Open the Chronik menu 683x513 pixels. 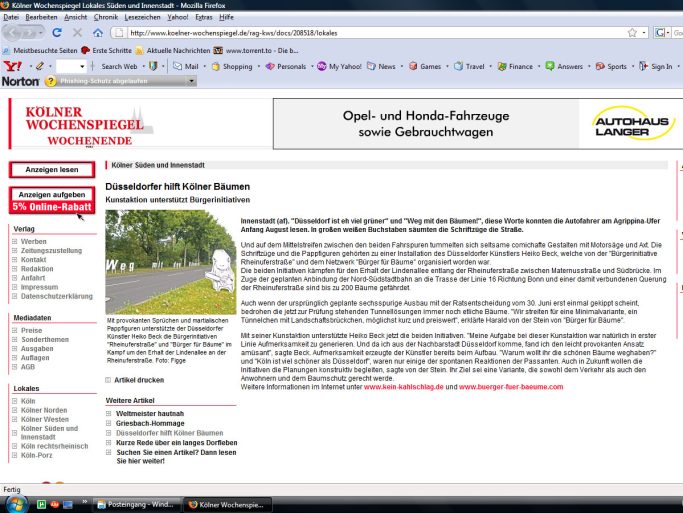coord(105,18)
